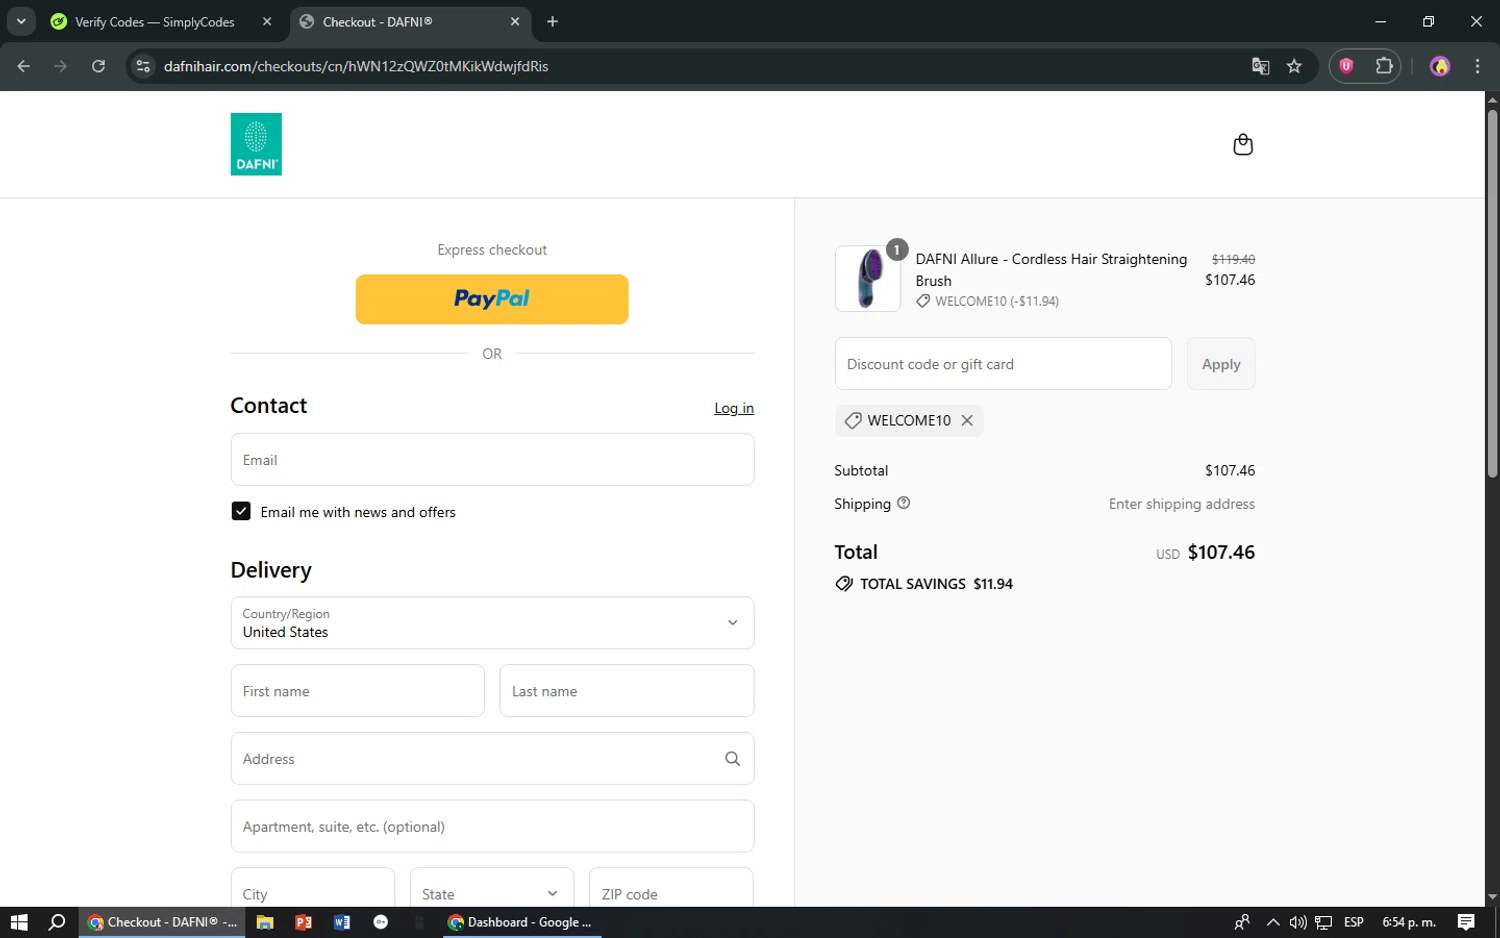This screenshot has width=1500, height=938.
Task: Click the ZIP code field
Action: [671, 889]
